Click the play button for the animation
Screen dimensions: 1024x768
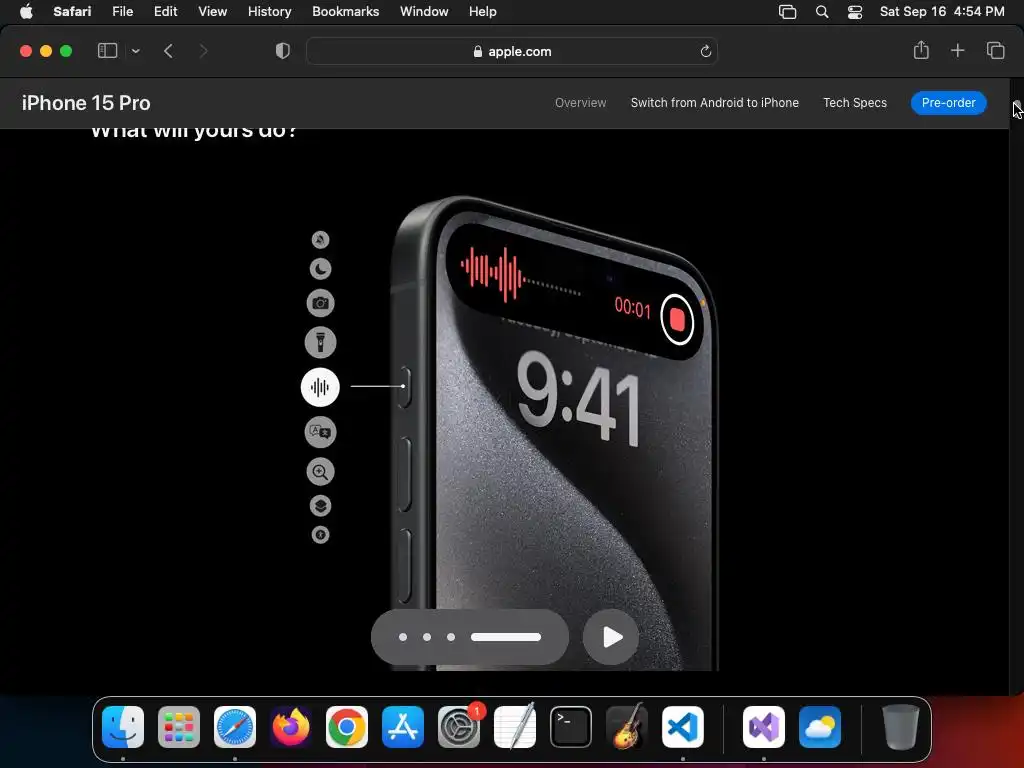coord(611,637)
